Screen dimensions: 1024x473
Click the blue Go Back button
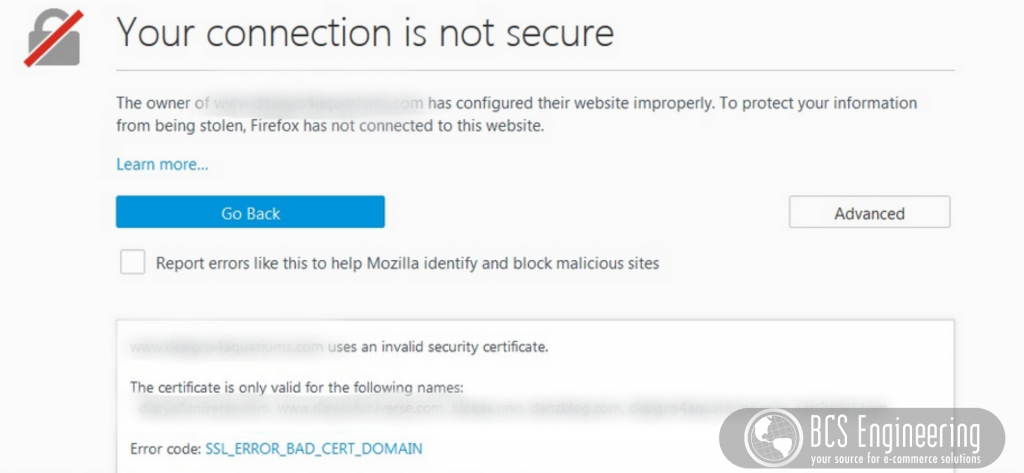coord(250,212)
